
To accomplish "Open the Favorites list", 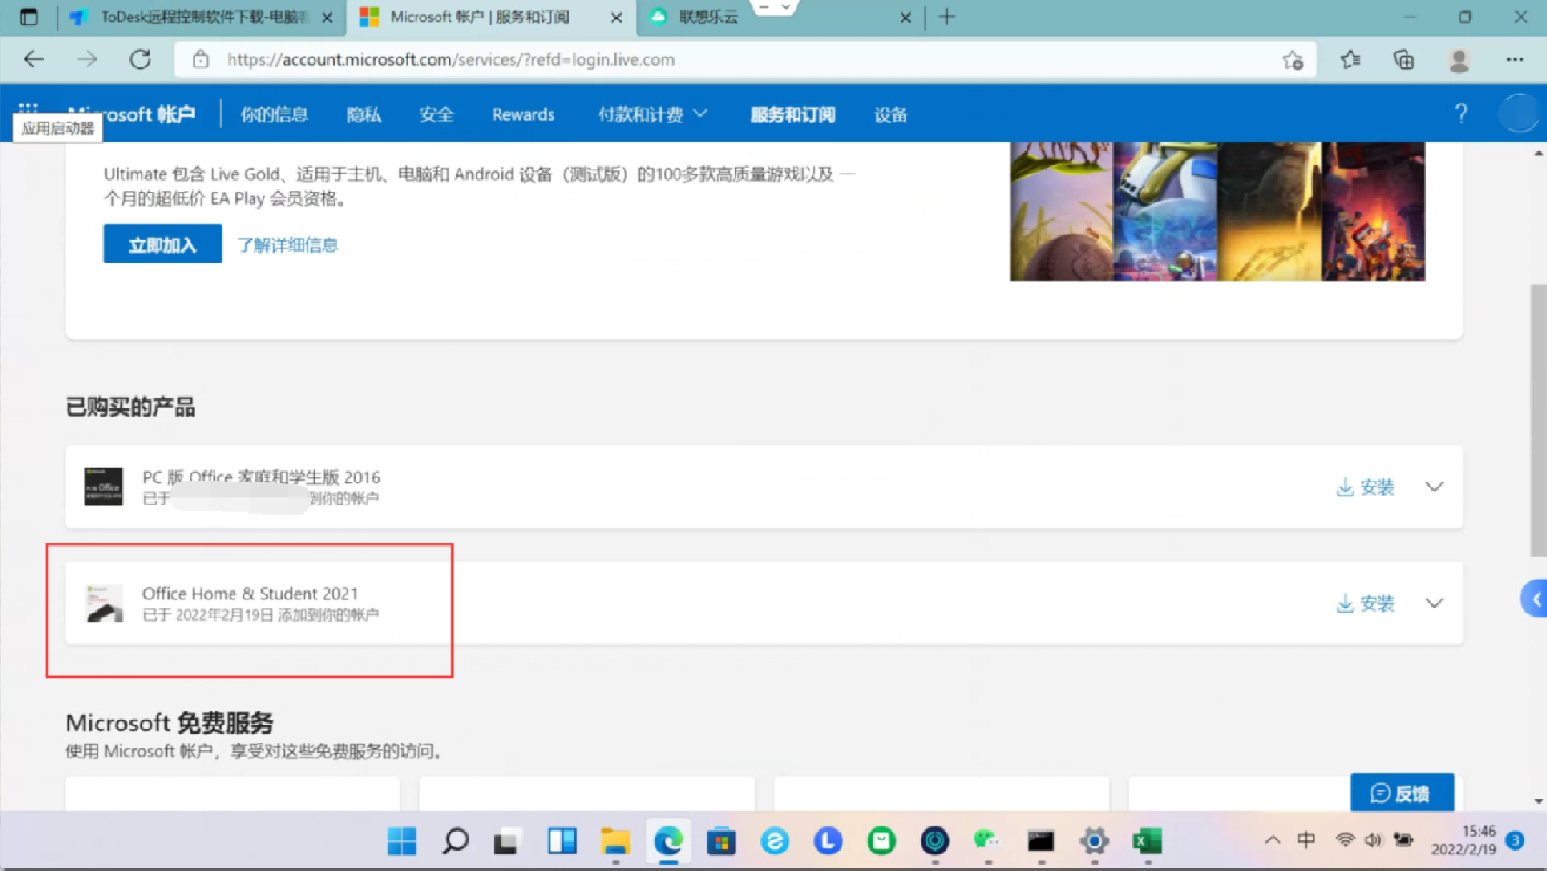I will pos(1350,60).
